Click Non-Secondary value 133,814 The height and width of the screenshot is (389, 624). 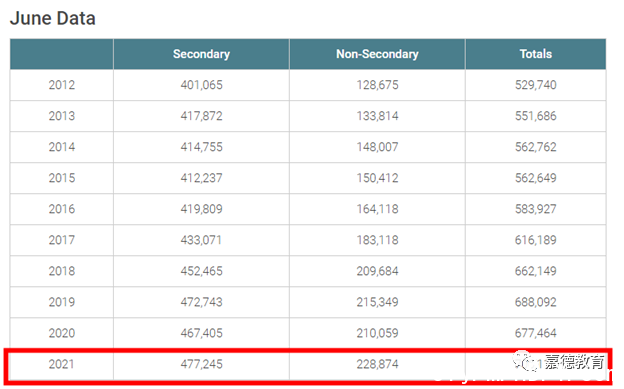377,116
